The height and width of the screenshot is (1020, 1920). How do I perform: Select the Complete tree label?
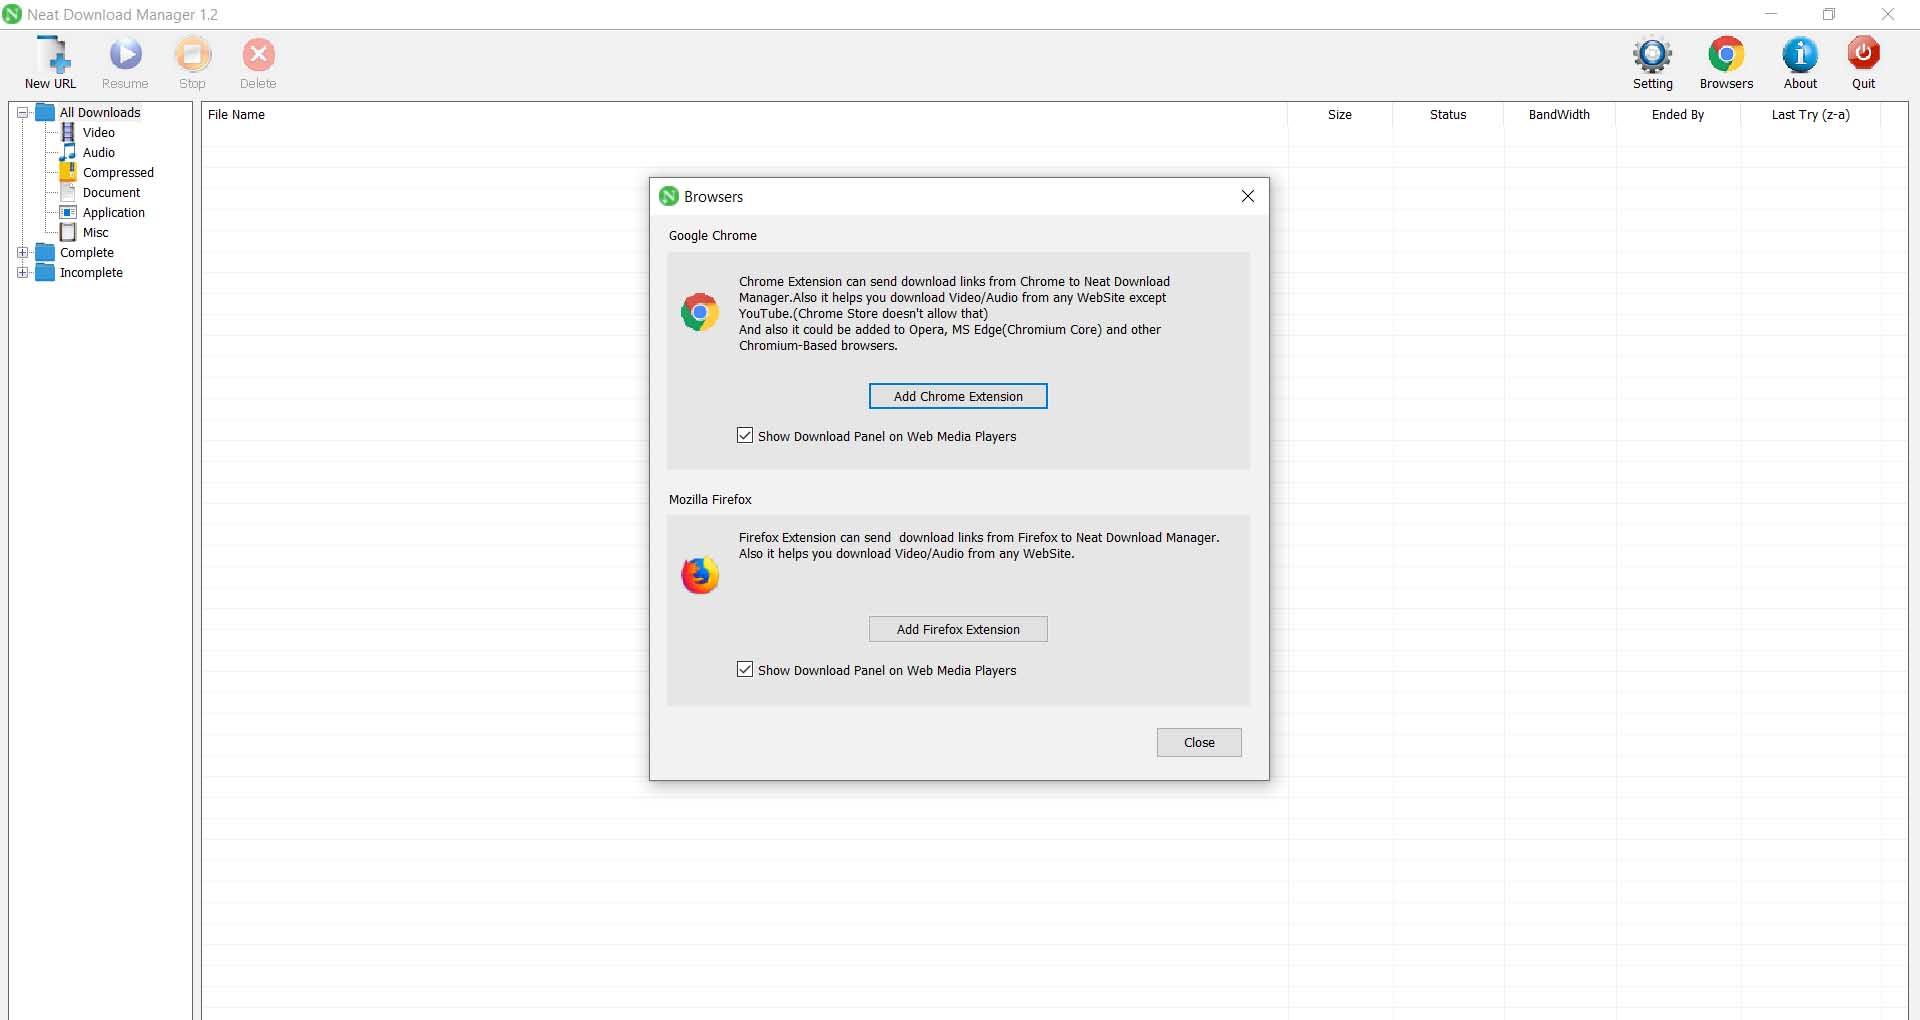(x=87, y=252)
